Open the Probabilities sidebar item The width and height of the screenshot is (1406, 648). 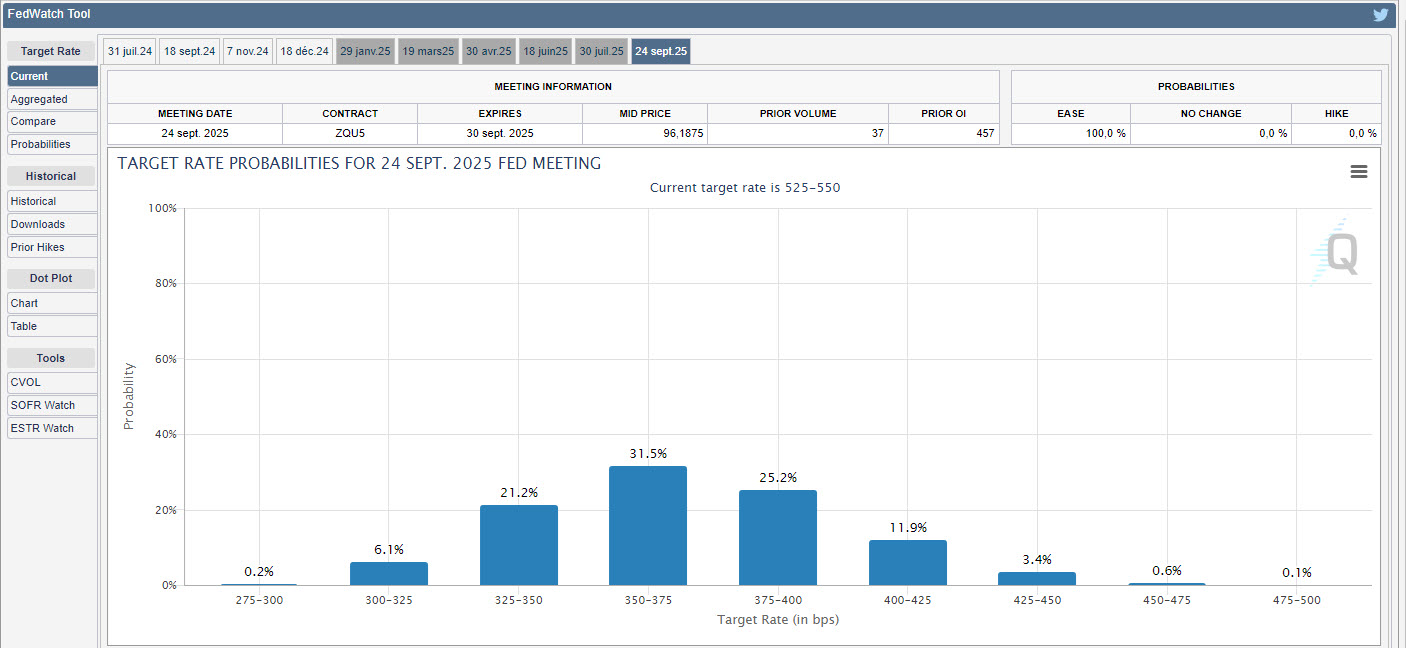52,144
